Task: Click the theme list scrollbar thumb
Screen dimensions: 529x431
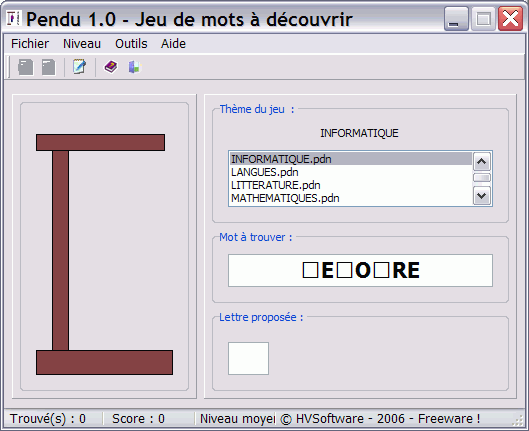Action: [x=481, y=177]
